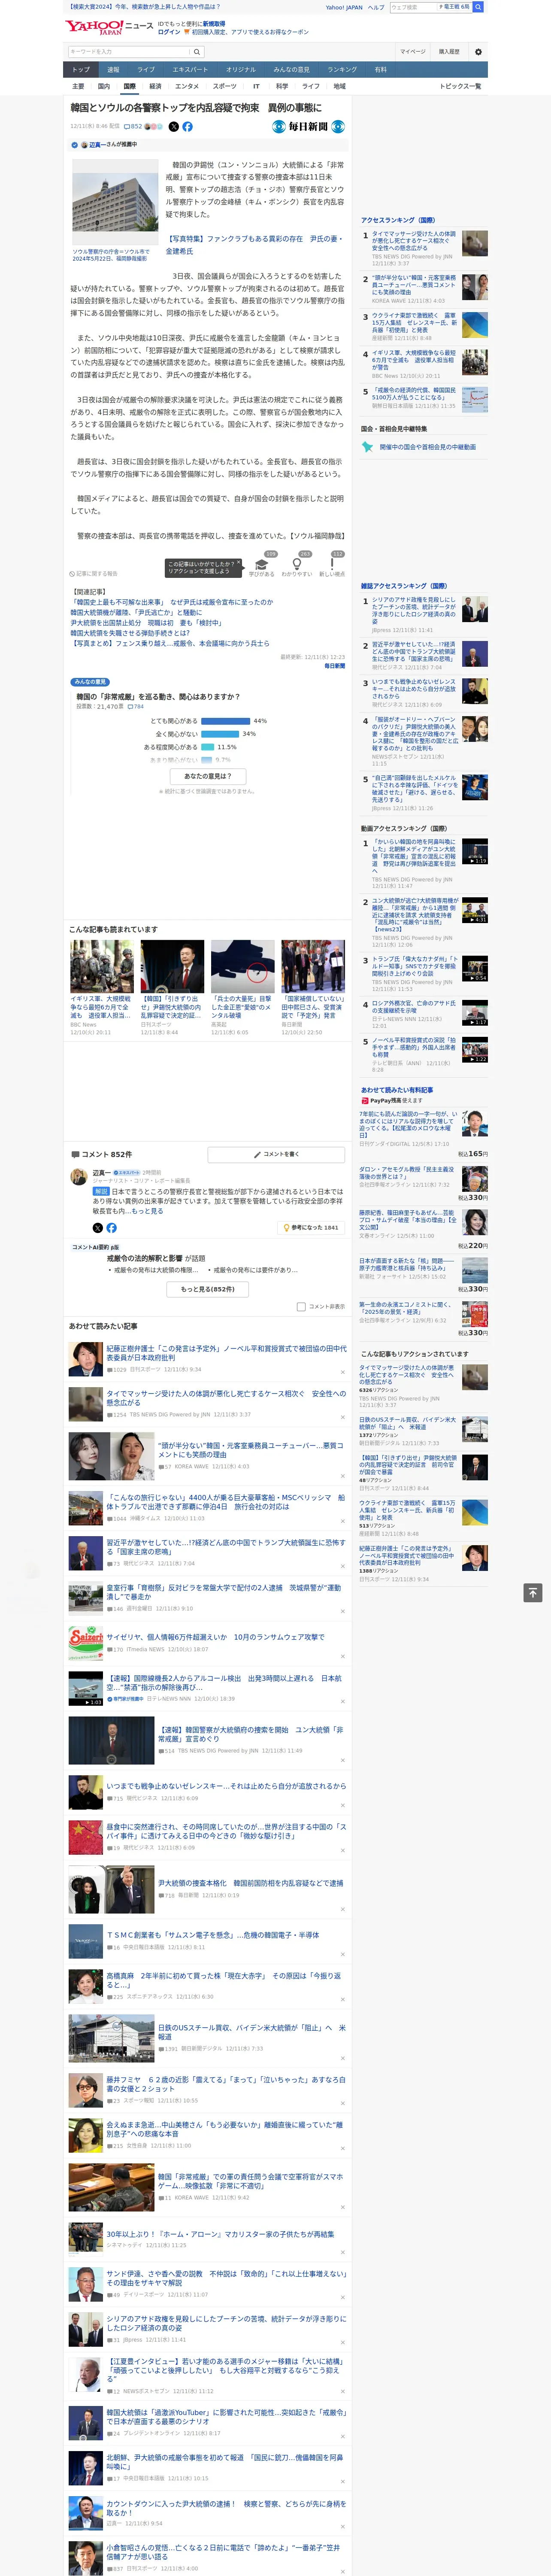The width and height of the screenshot is (551, 2576).
Task: Open the 有料 navigation tab
Action: (380, 70)
